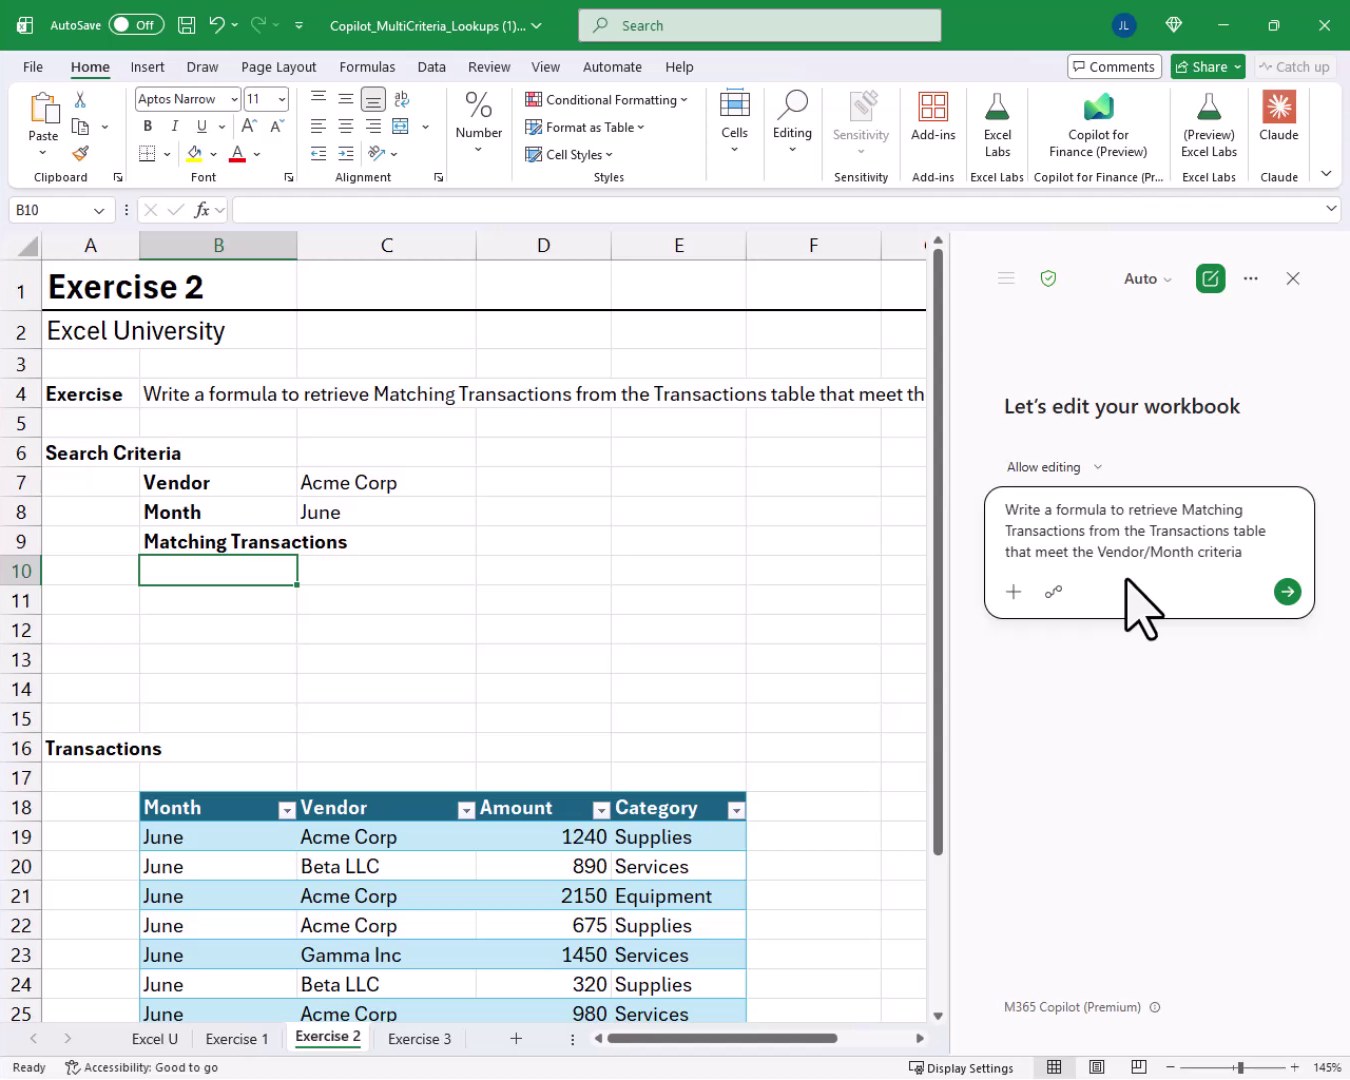
Task: Switch to Normal view in status bar
Action: point(1054,1067)
